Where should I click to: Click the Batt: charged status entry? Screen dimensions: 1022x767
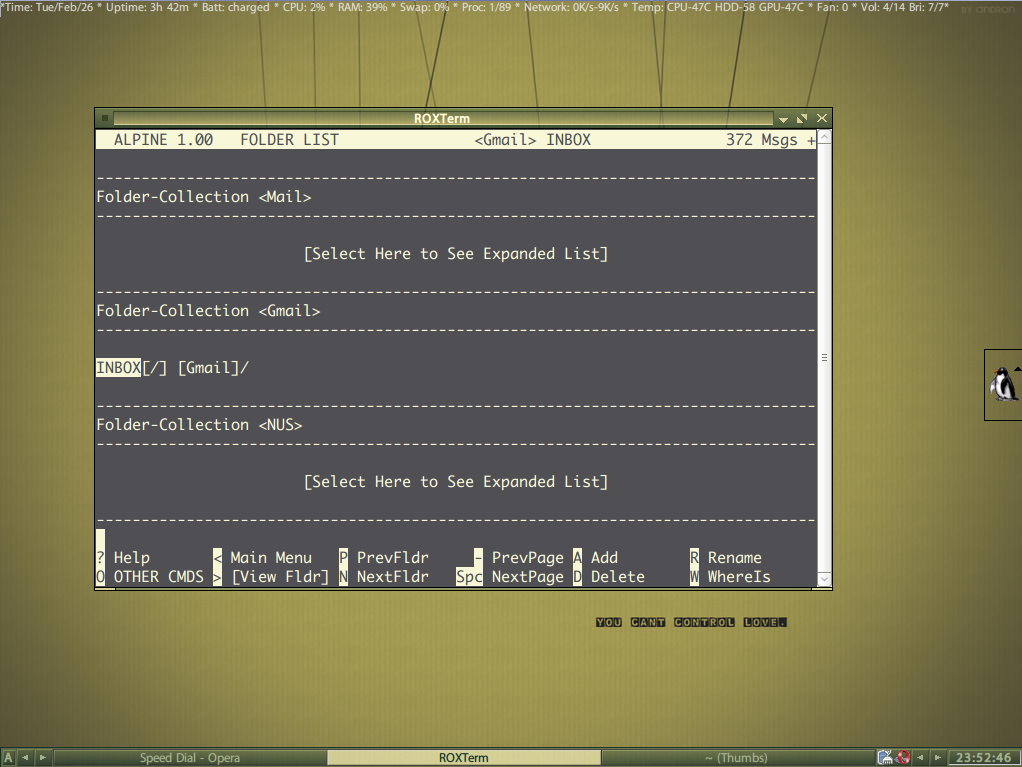235,7
